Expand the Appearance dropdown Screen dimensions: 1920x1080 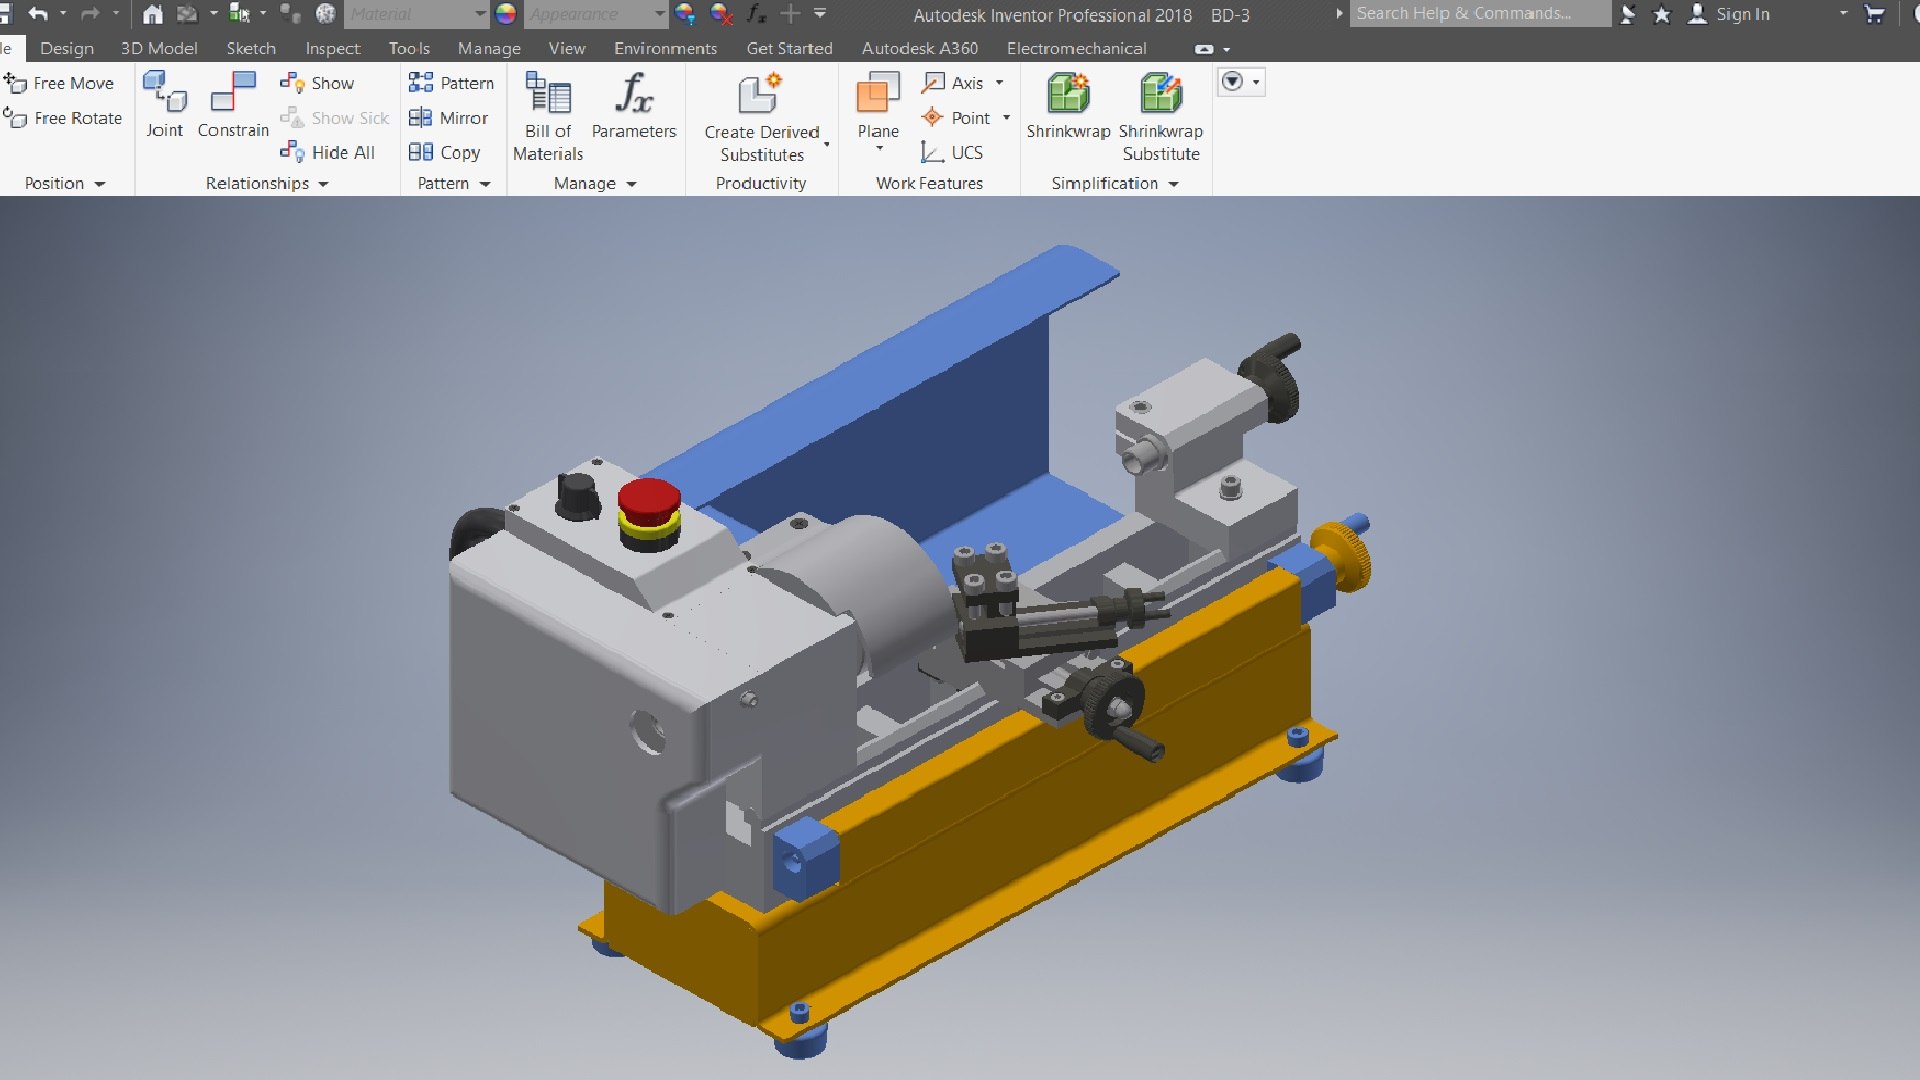(x=660, y=14)
